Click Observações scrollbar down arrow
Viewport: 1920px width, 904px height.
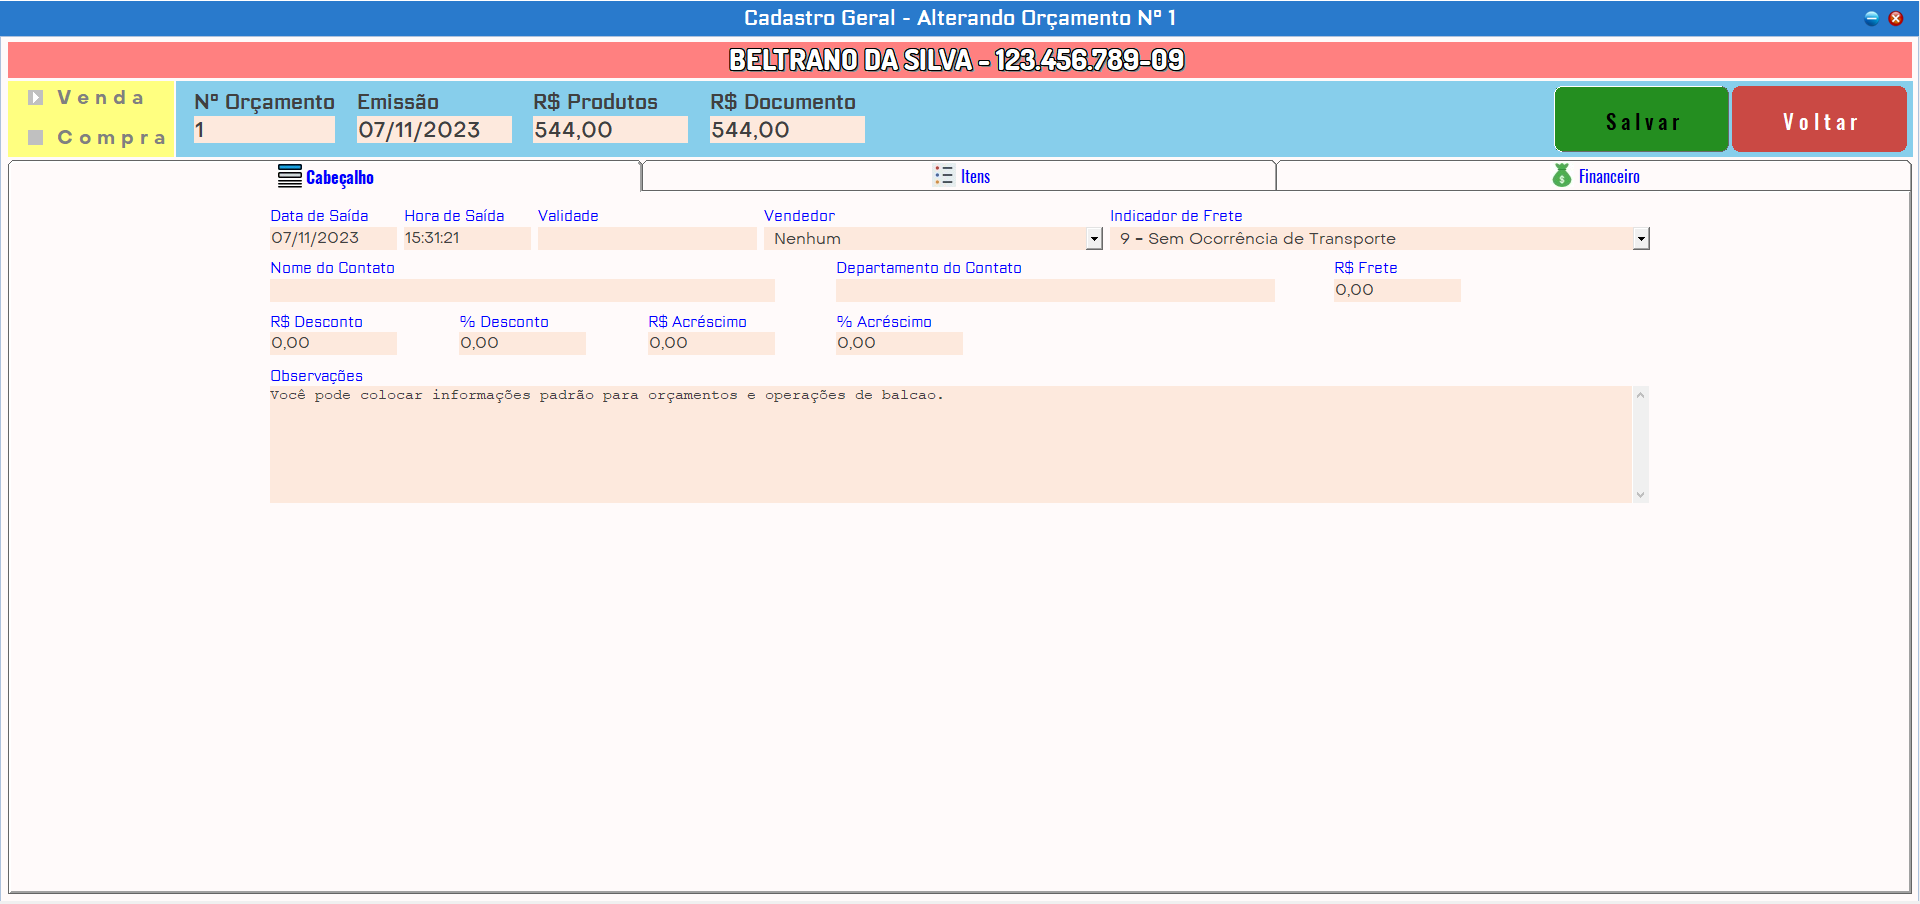(1640, 494)
